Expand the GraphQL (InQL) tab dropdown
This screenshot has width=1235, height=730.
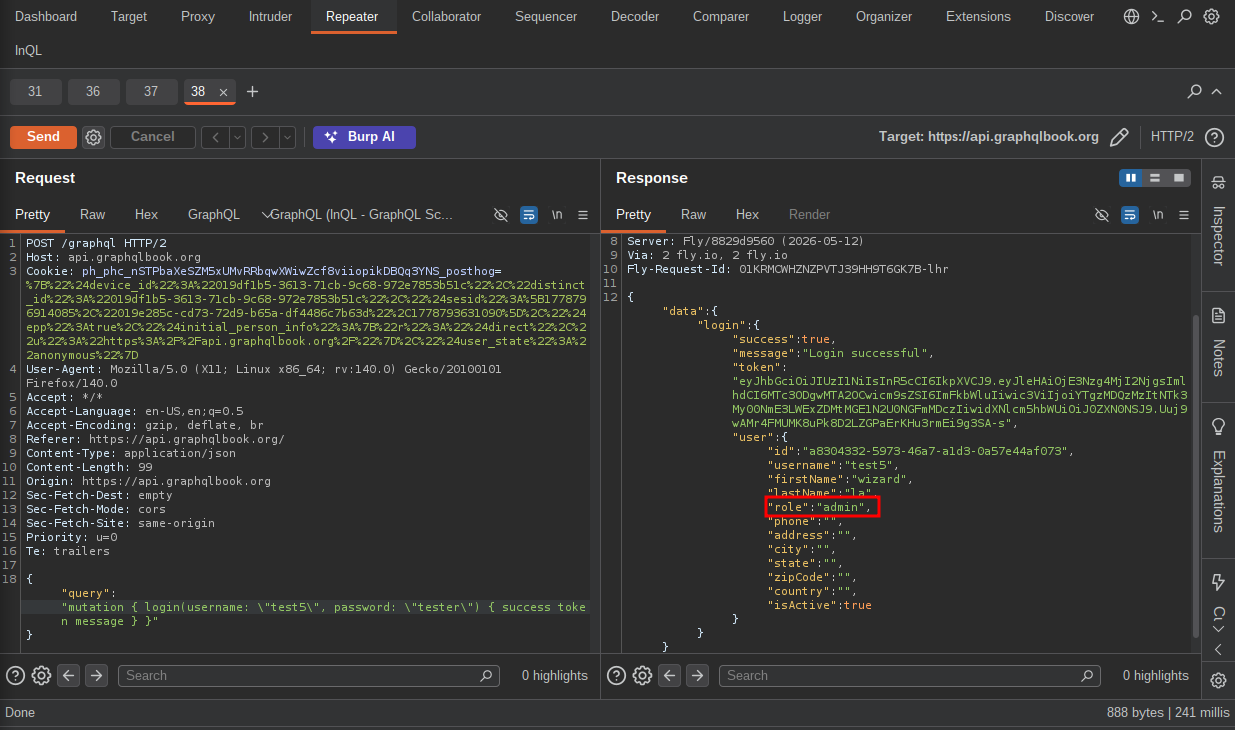(x=265, y=215)
